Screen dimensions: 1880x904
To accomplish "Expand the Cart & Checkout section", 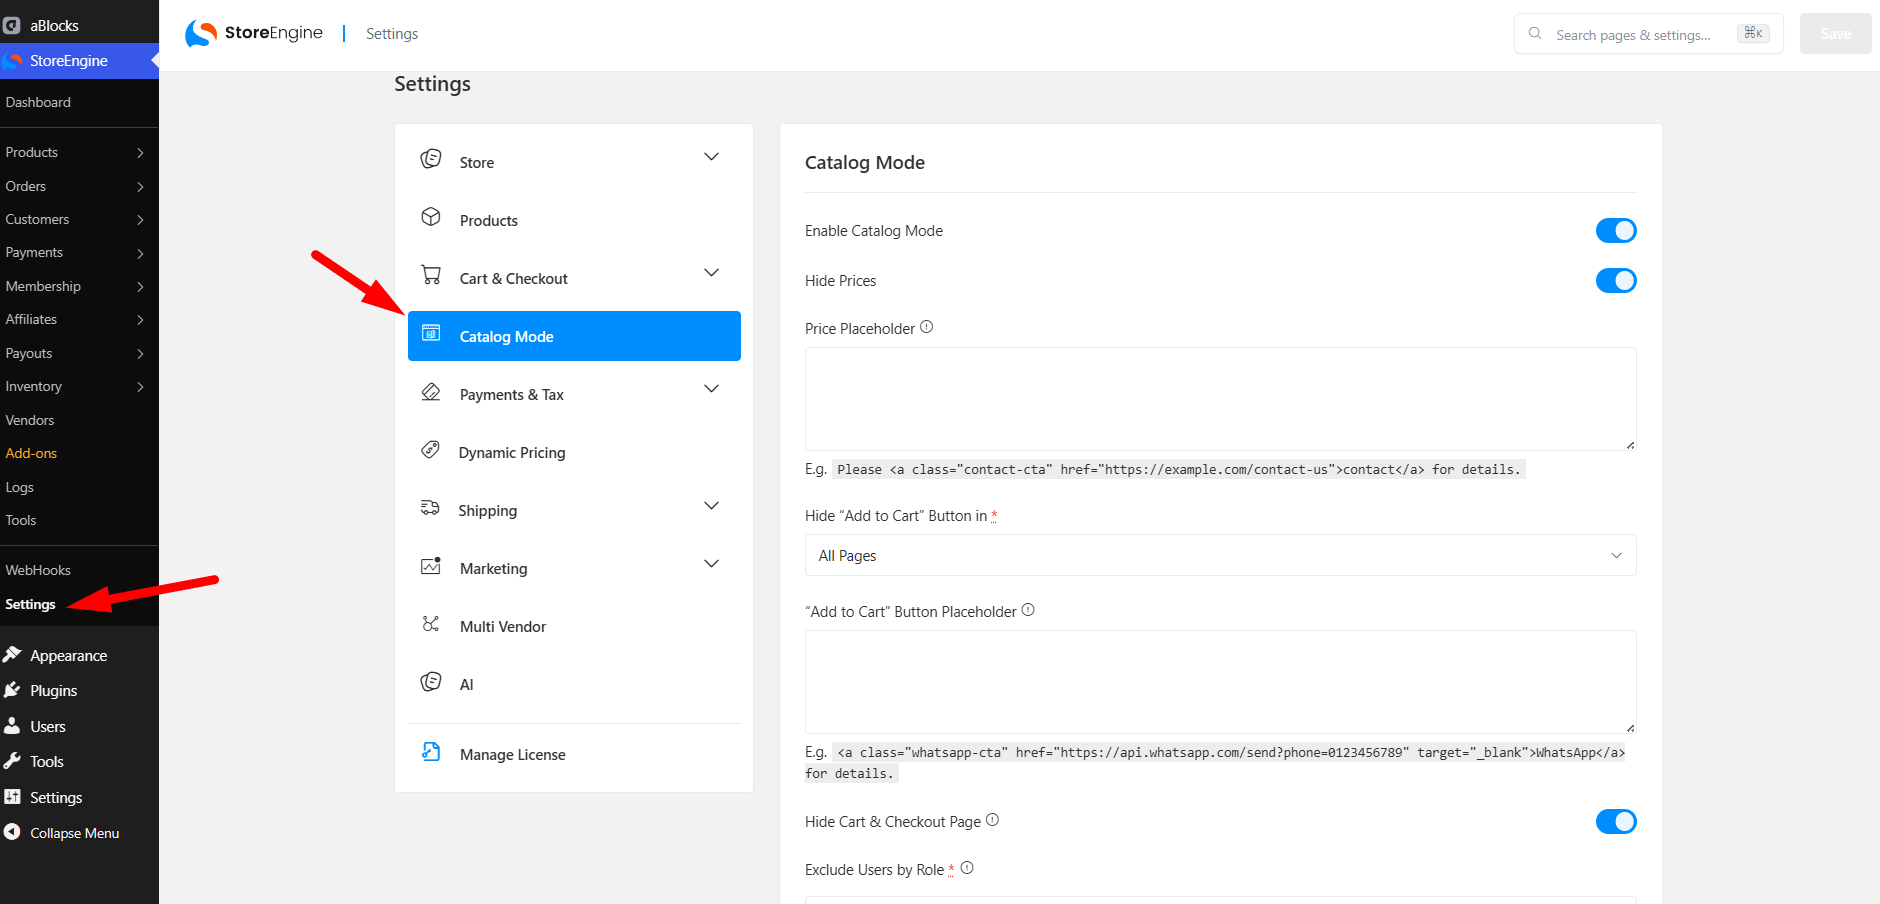I will pos(711,273).
